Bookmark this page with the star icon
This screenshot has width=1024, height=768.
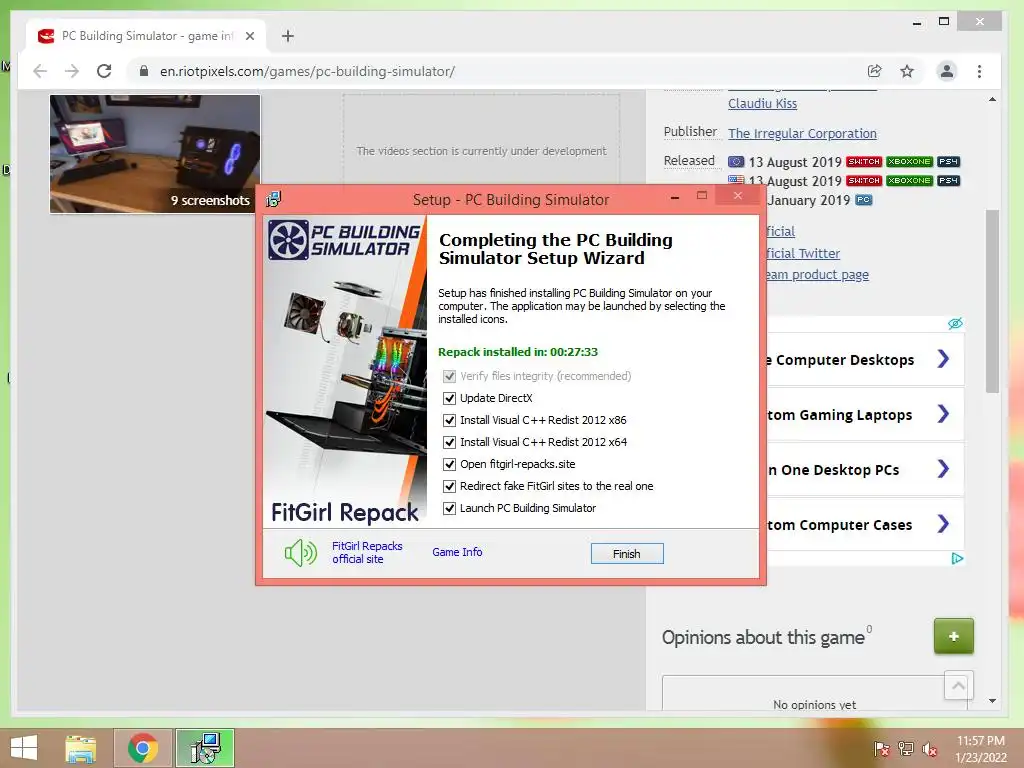point(907,71)
